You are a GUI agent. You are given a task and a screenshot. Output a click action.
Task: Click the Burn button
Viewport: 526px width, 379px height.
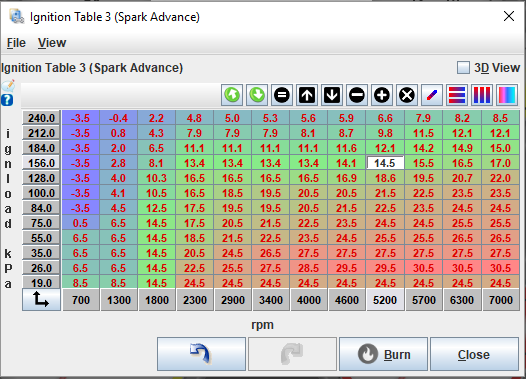(x=383, y=354)
